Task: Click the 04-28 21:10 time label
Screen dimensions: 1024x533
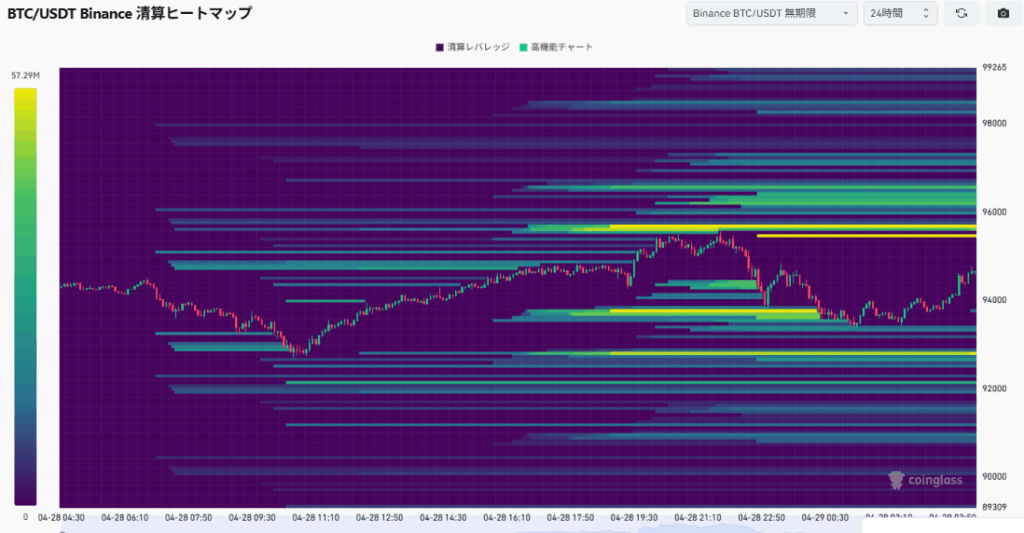Action: [x=697, y=517]
